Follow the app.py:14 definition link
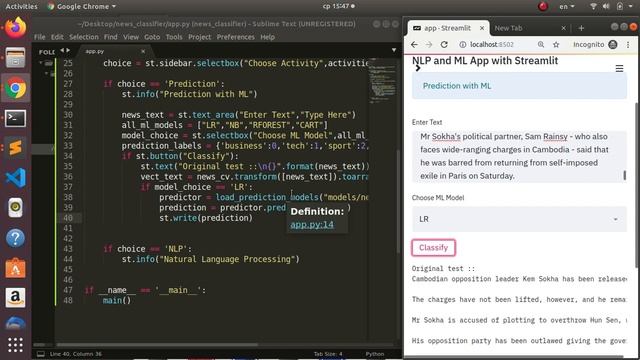Viewport: 640px width, 360px height. tap(312, 224)
